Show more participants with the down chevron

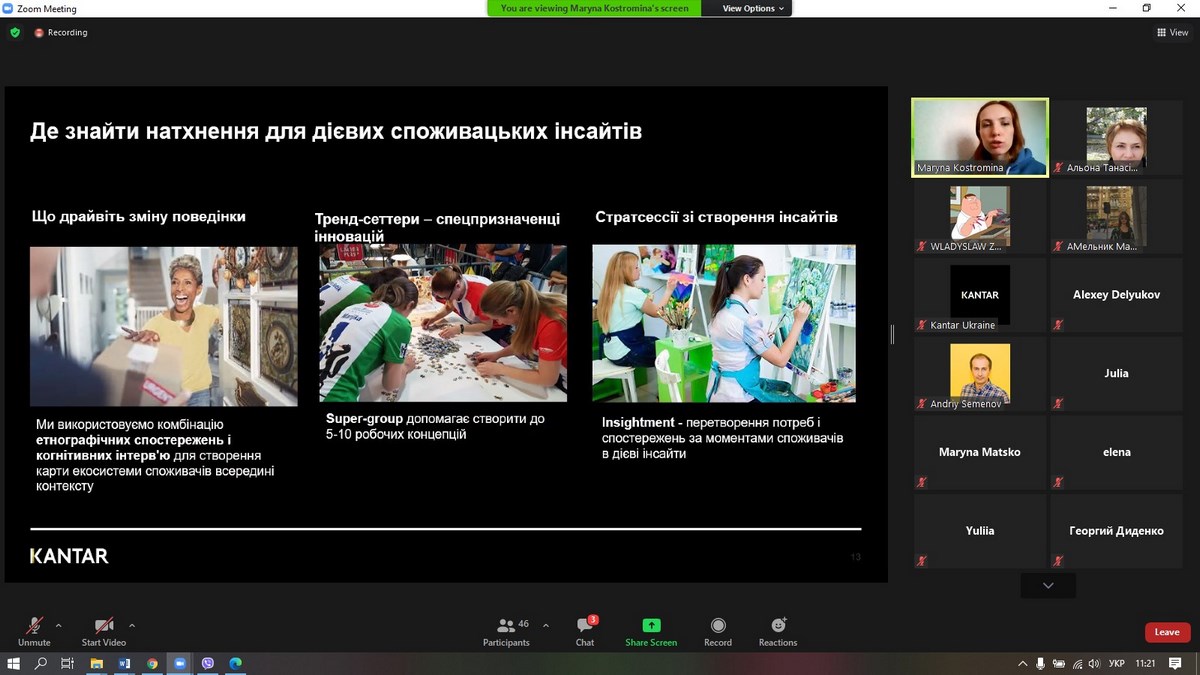1048,585
